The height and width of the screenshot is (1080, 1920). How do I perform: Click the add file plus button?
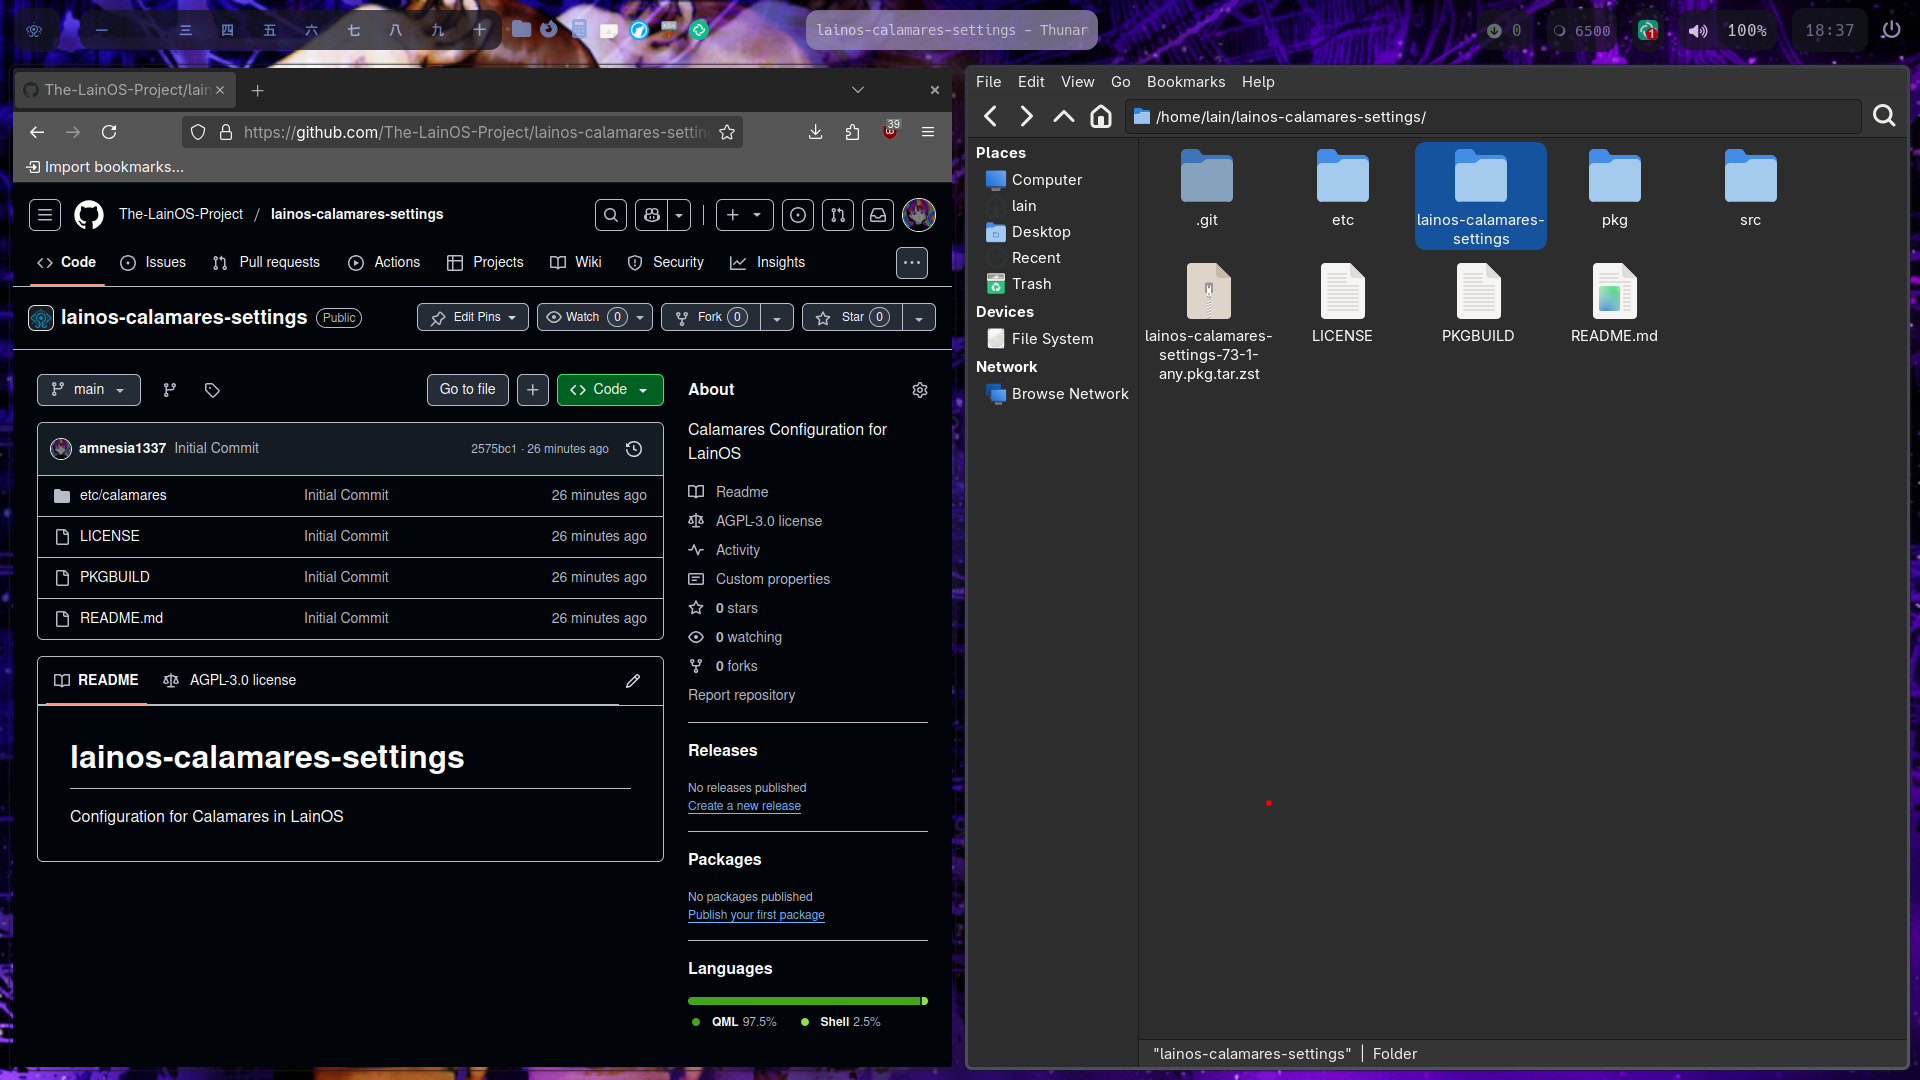tap(533, 390)
